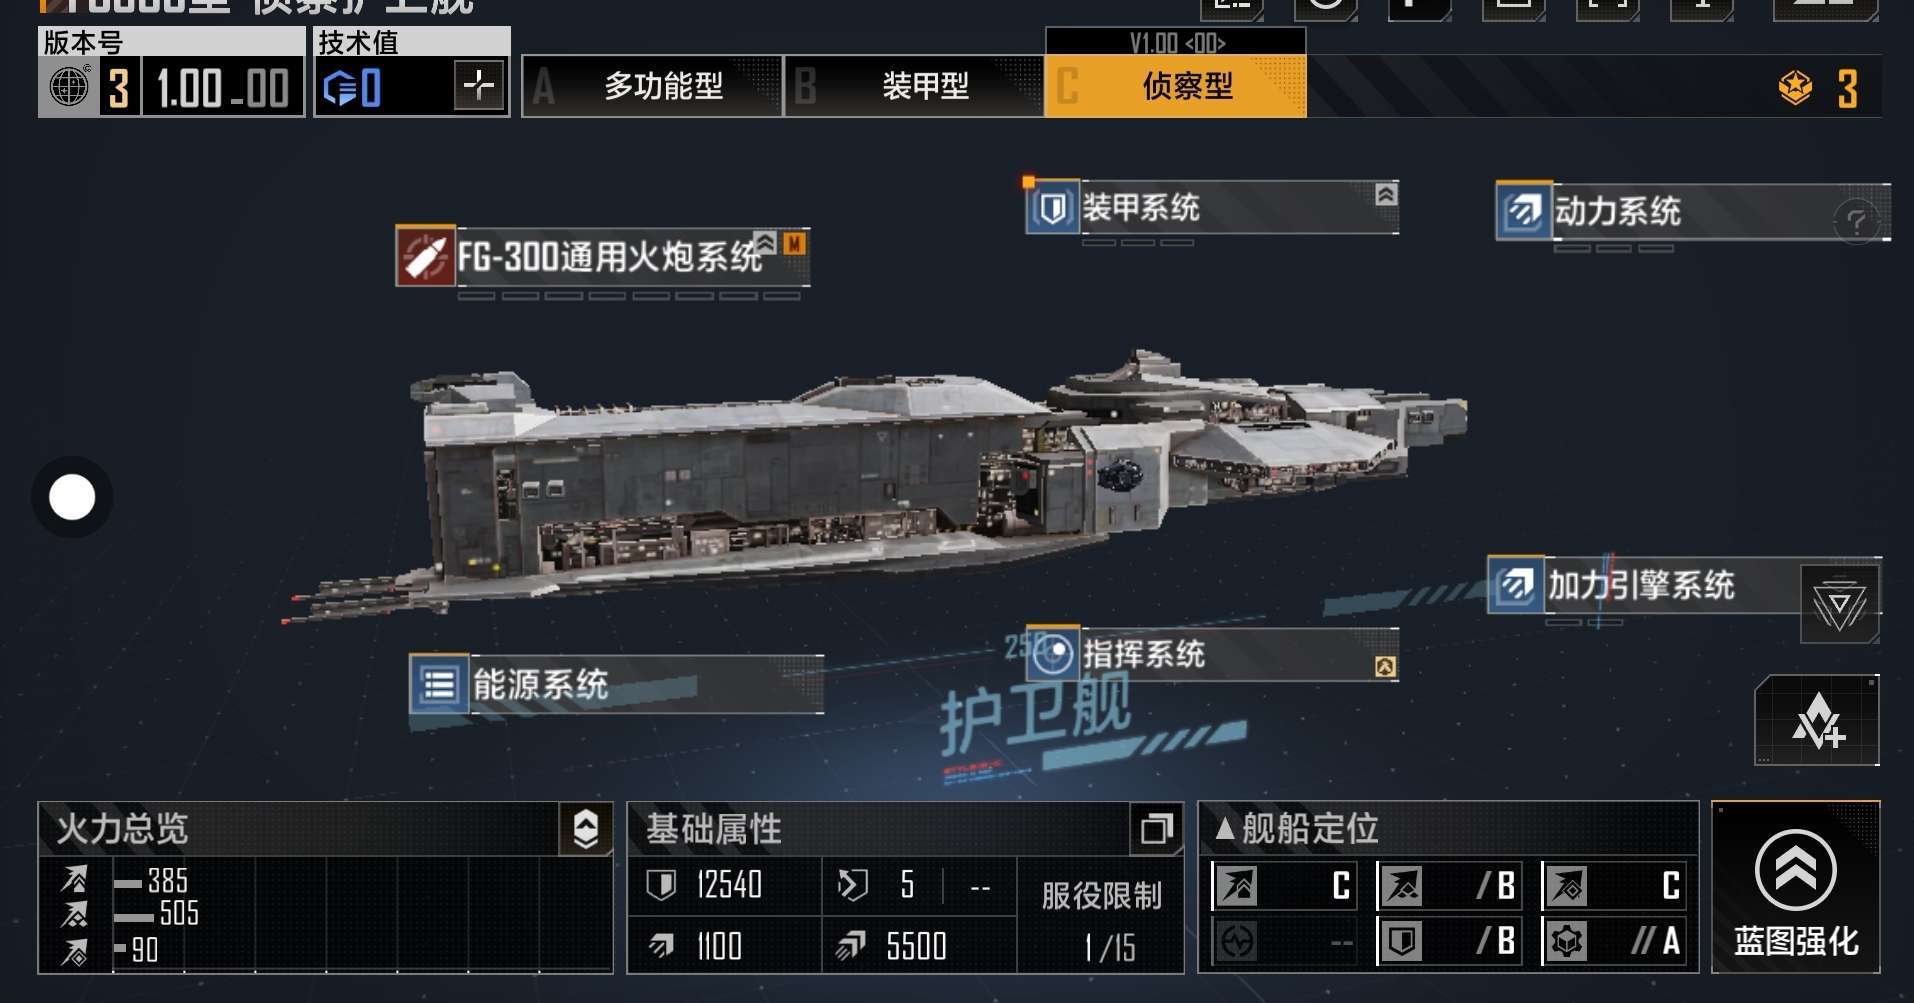
Task: Open the blueprint enhancement button
Action: coord(1796,887)
